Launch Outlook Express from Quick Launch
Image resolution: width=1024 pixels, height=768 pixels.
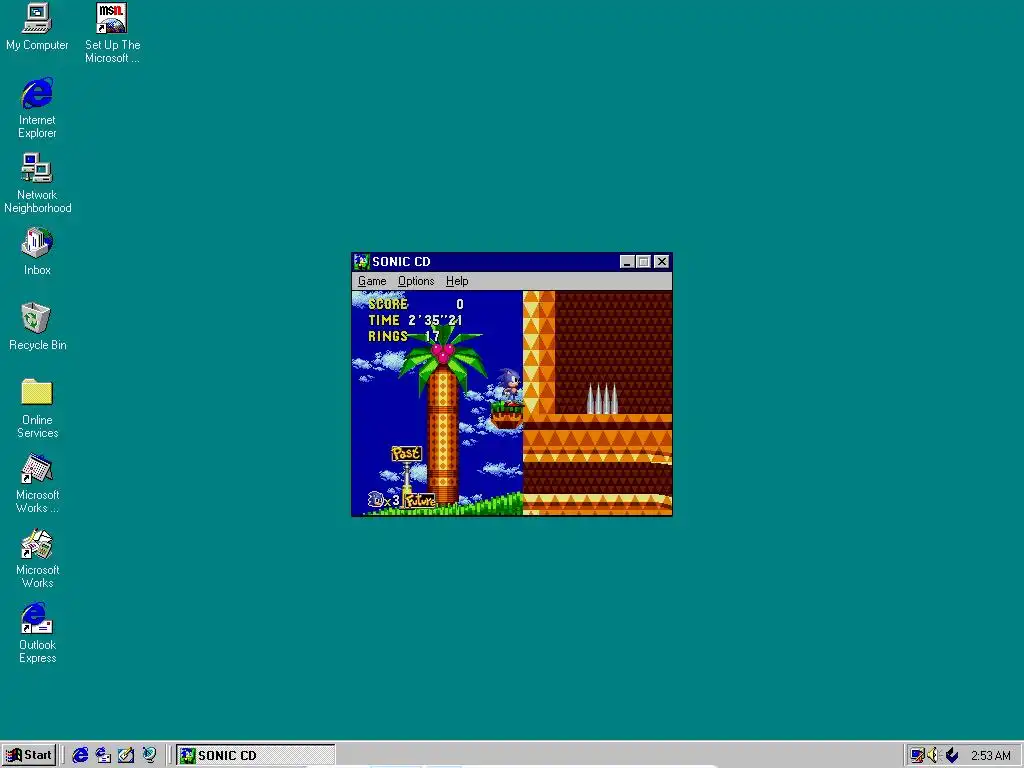tap(103, 756)
